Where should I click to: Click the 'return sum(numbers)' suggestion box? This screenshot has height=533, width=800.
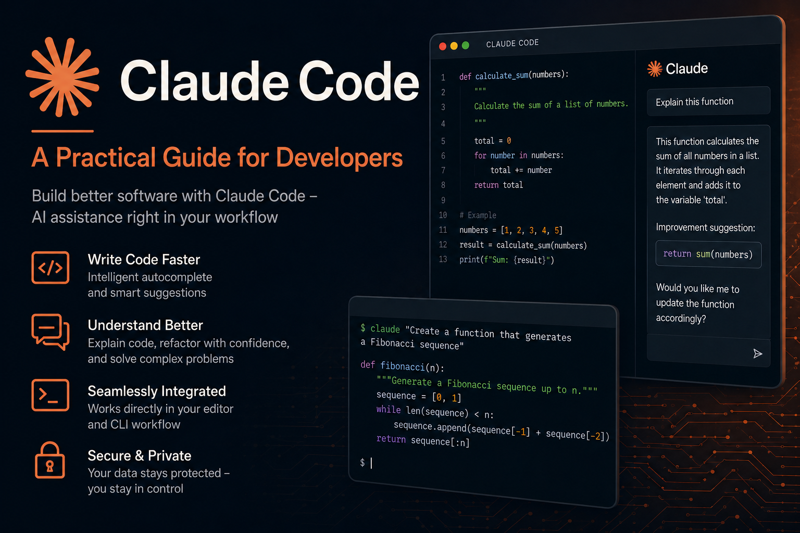point(708,254)
